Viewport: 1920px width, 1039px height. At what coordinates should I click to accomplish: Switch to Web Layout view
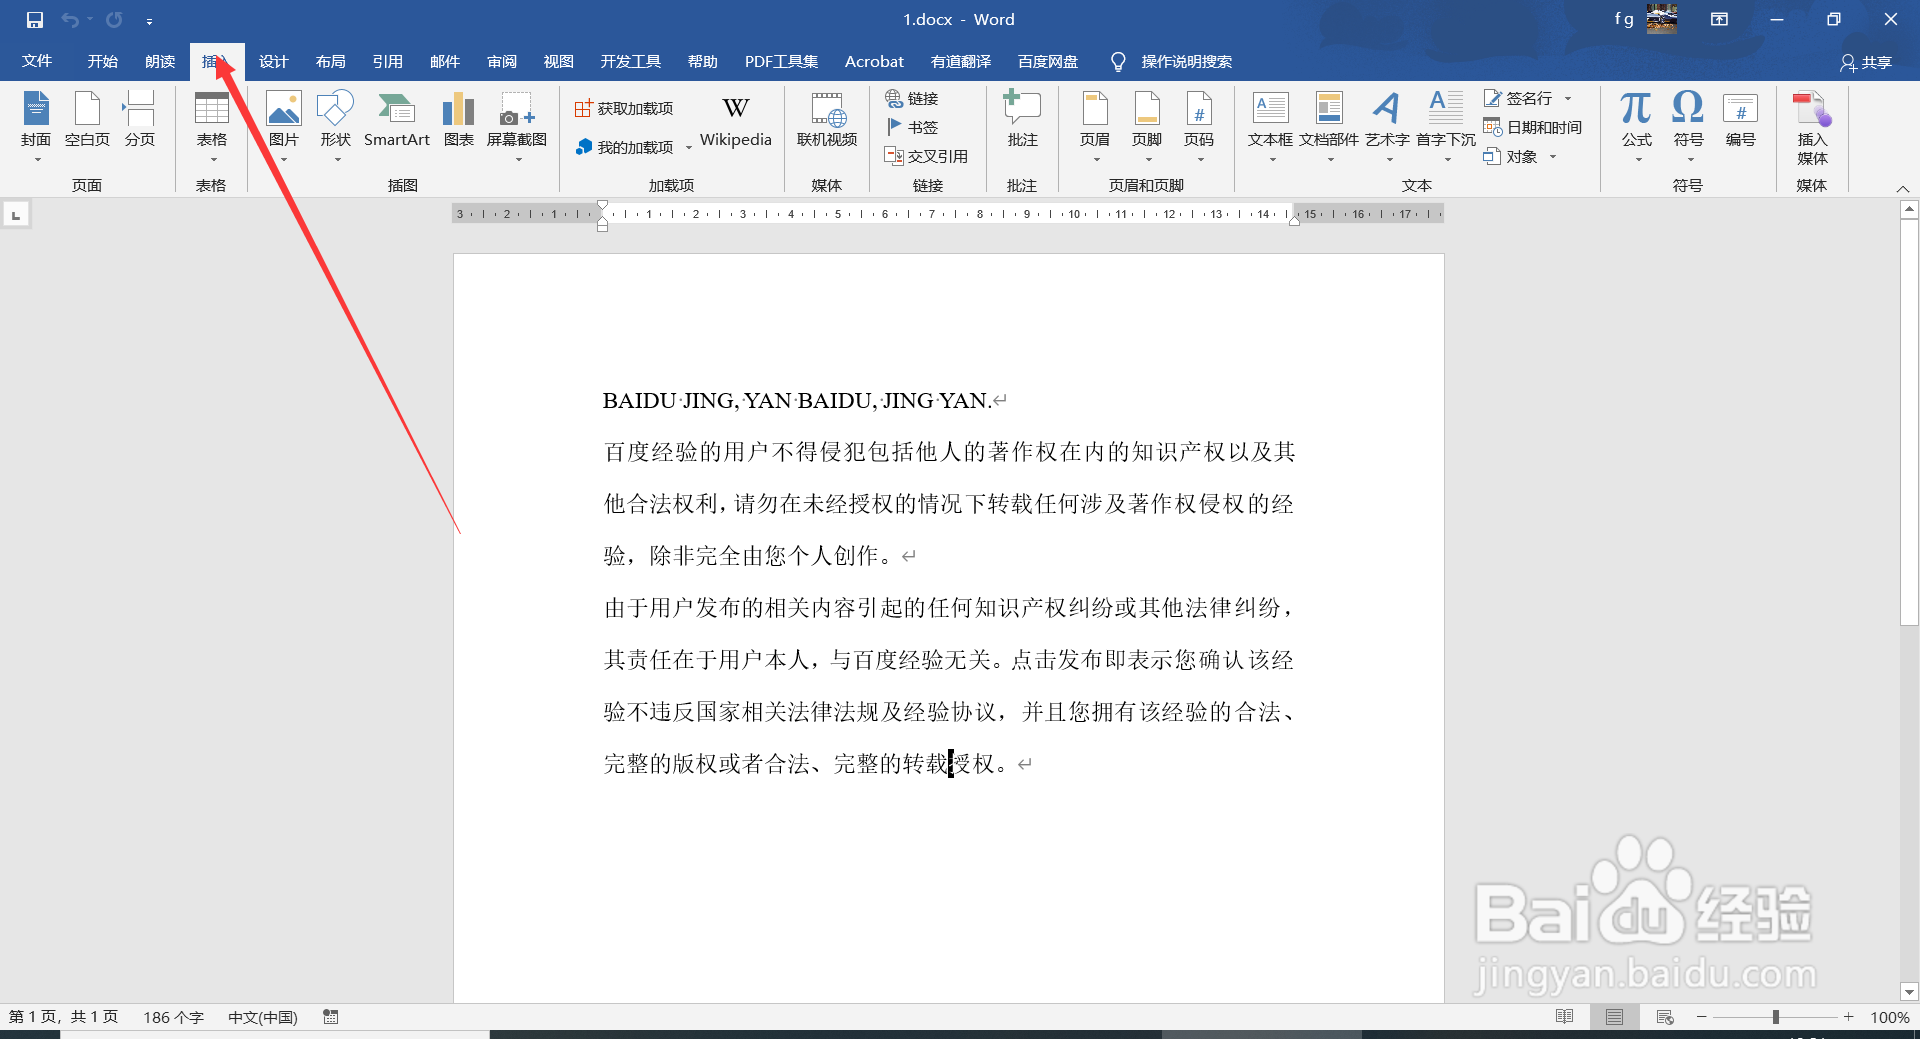tap(1665, 1017)
